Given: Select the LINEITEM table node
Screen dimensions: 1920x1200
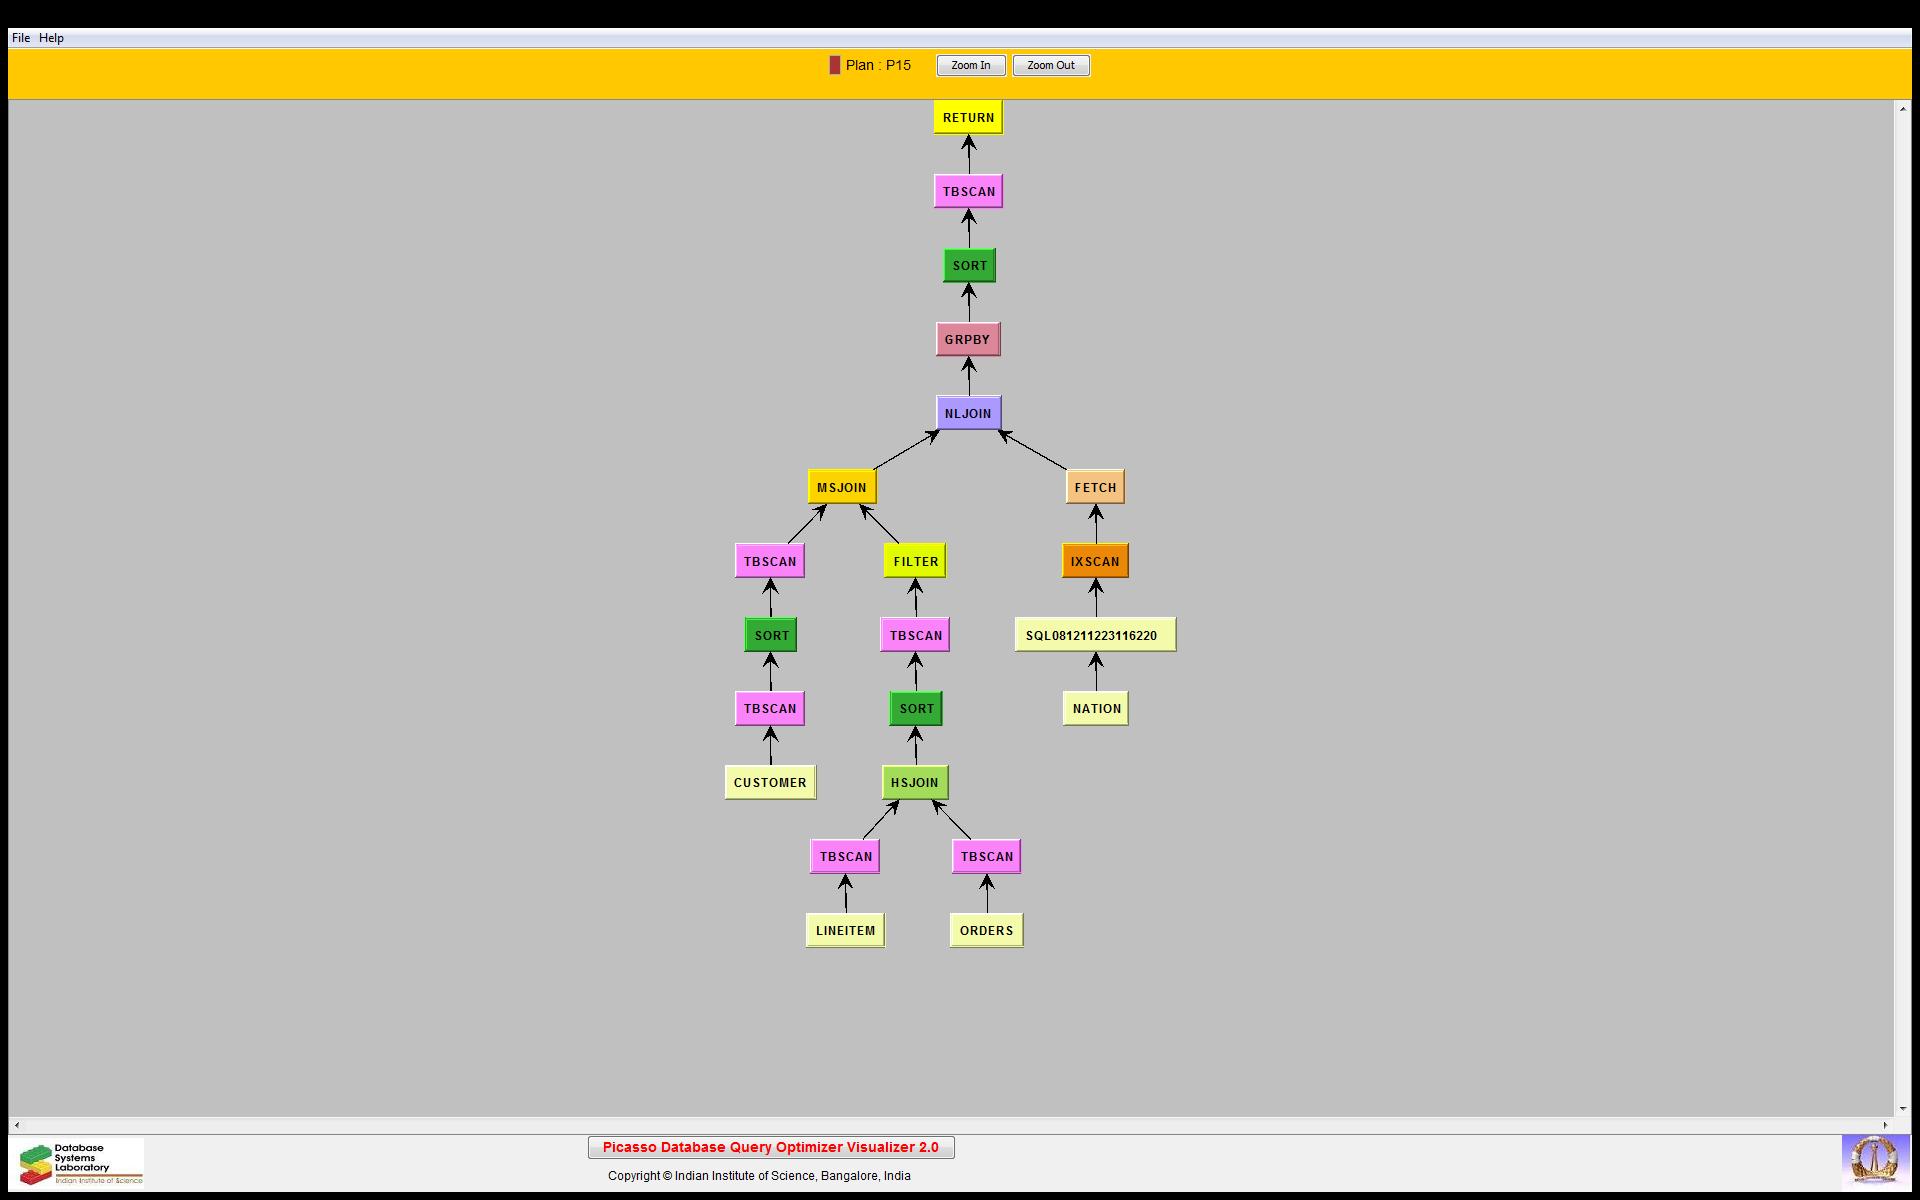Looking at the screenshot, I should [x=845, y=931].
